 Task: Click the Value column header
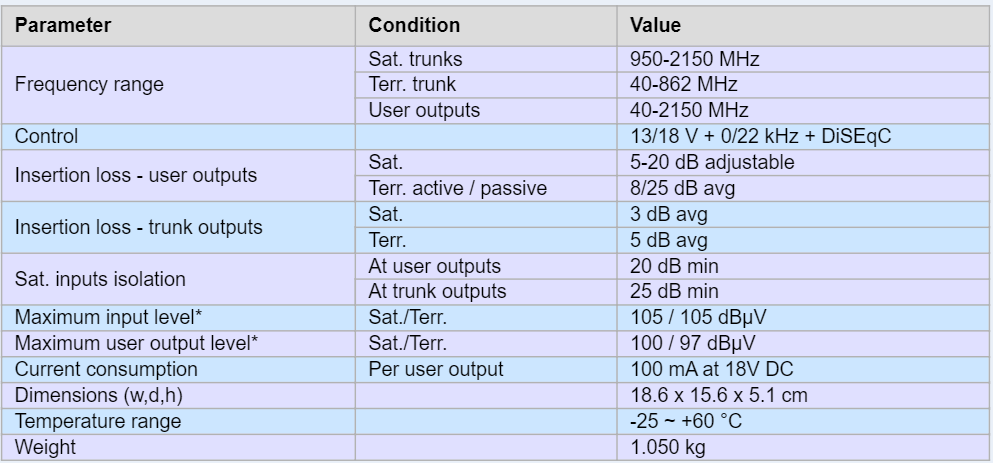(803, 25)
